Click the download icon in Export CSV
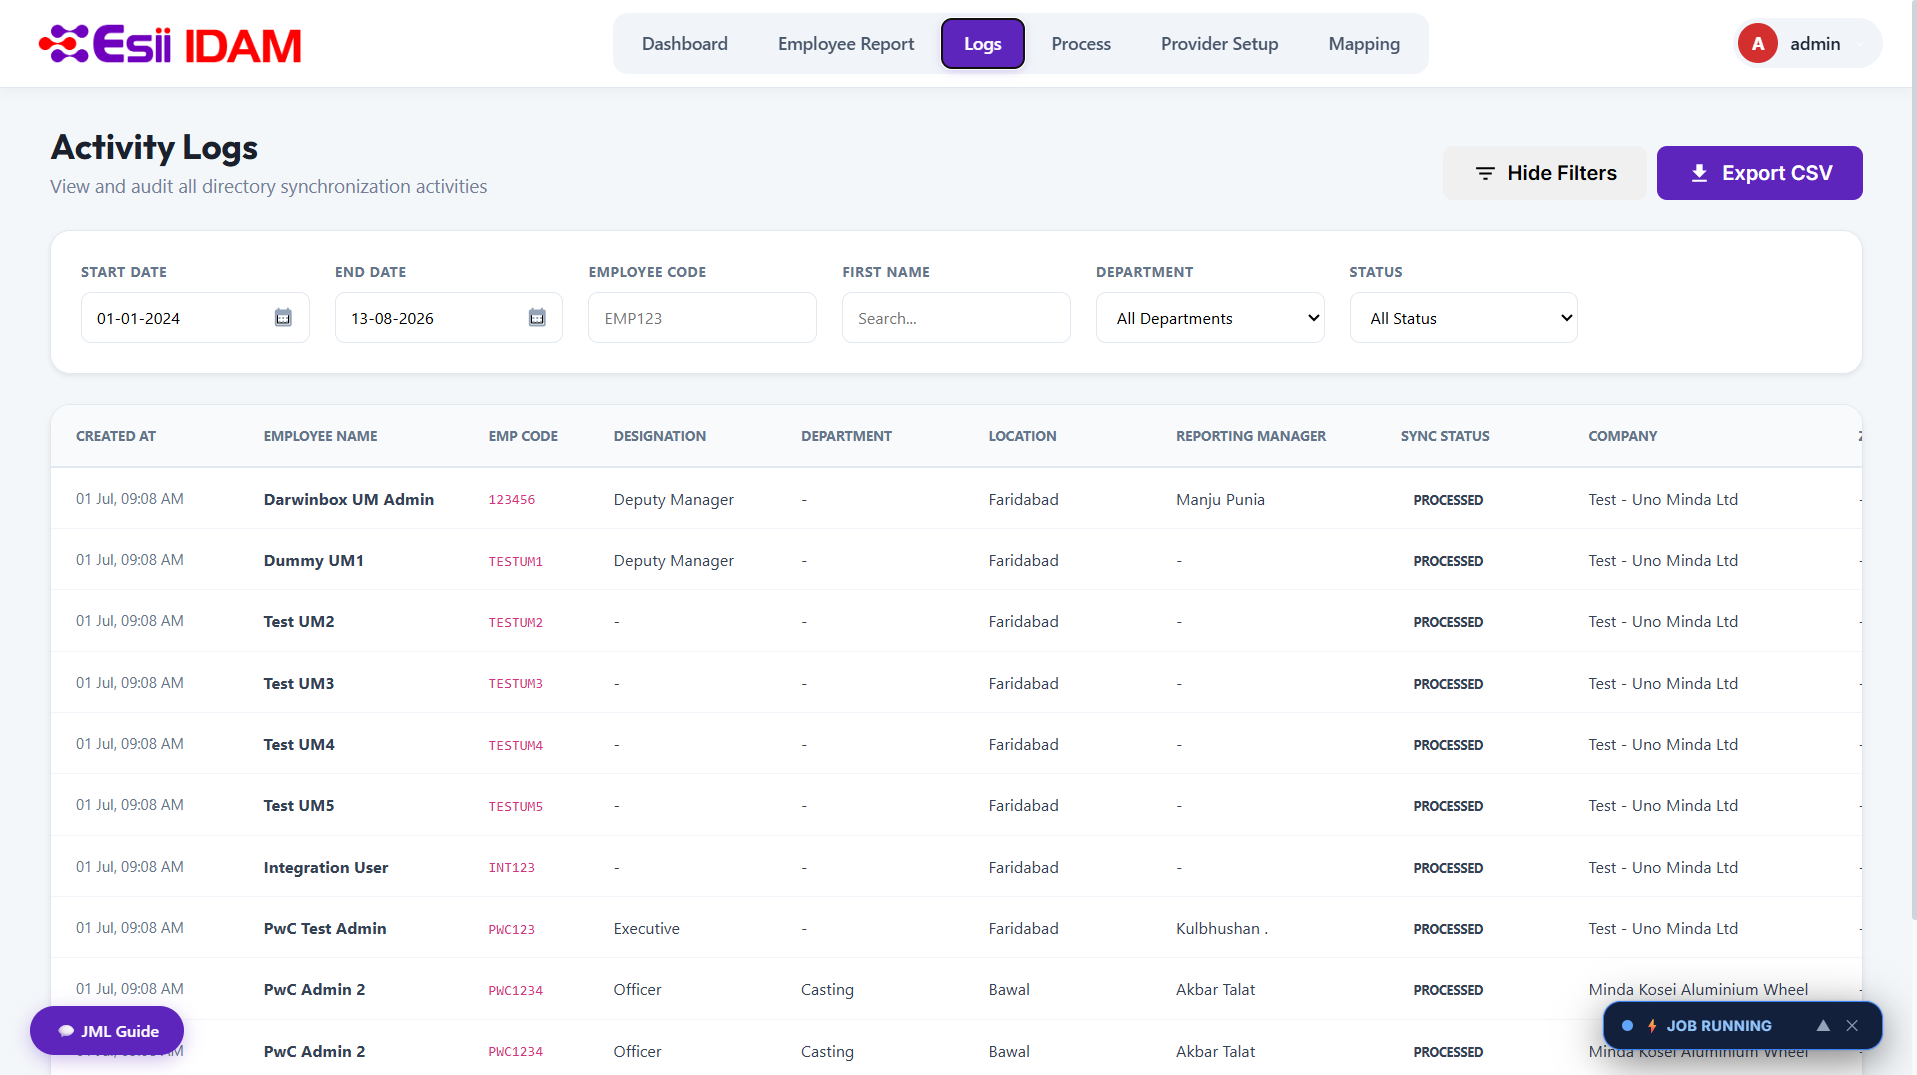Viewport: 1917px width, 1075px height. click(1699, 173)
